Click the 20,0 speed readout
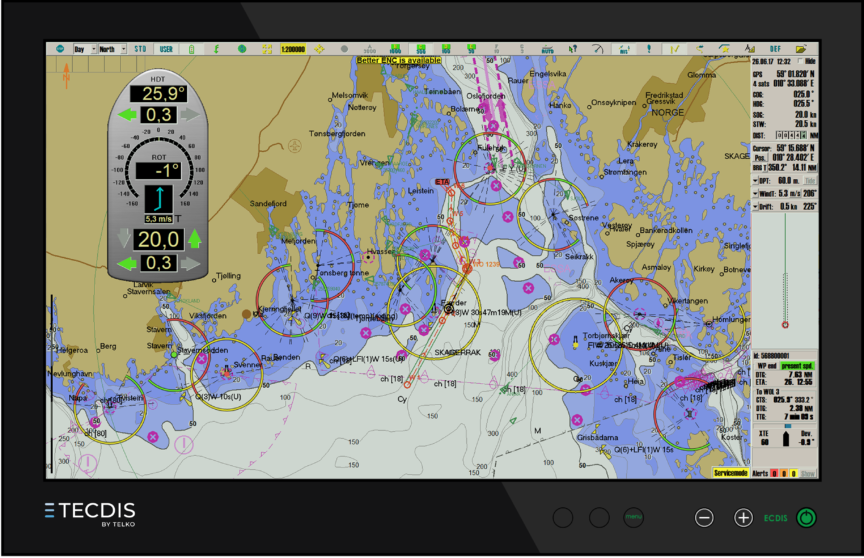864x558 pixels. 159,240
